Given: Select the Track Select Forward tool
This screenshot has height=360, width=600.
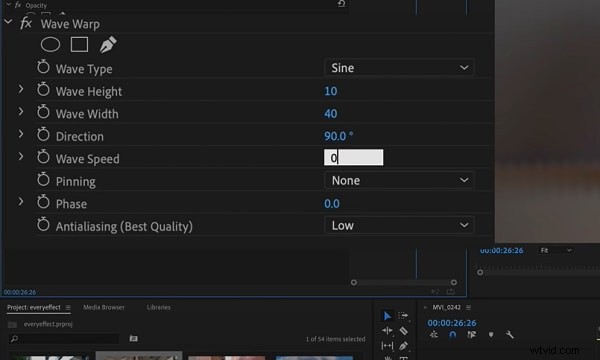Looking at the screenshot, I should coord(403,316).
